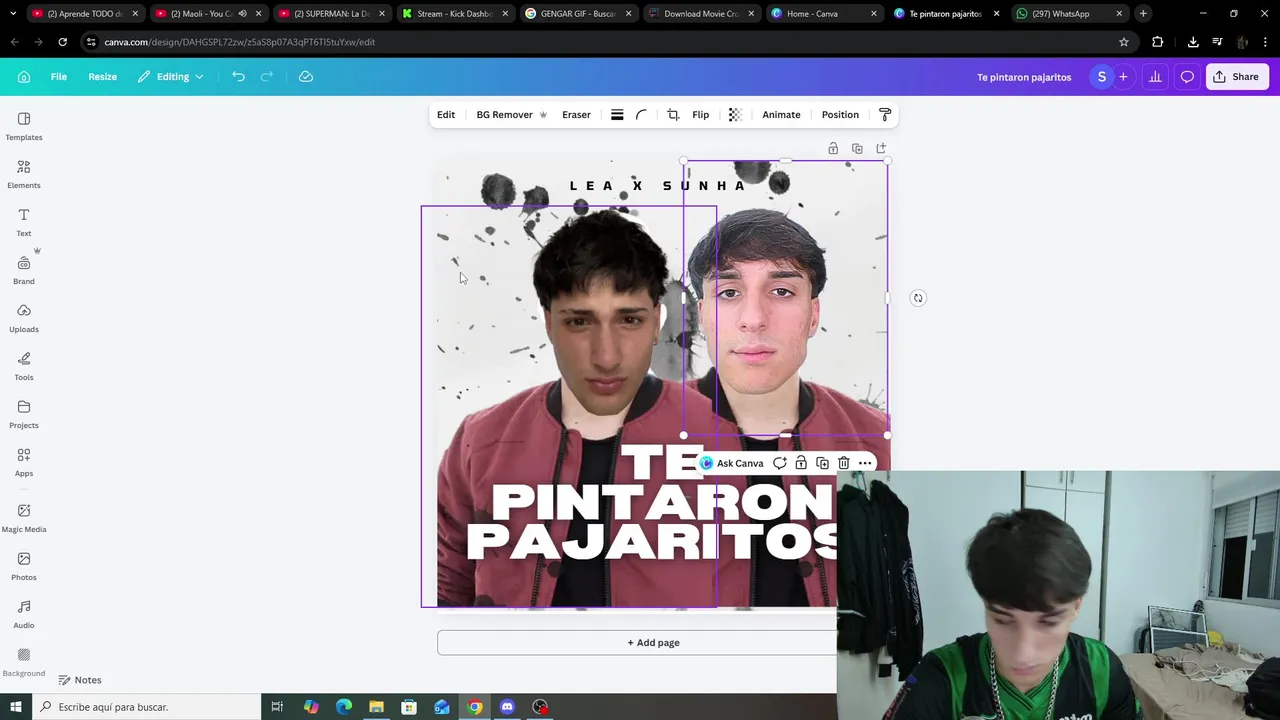1280x720 pixels.
Task: Select the Text tool in sidebar
Action: [x=24, y=222]
